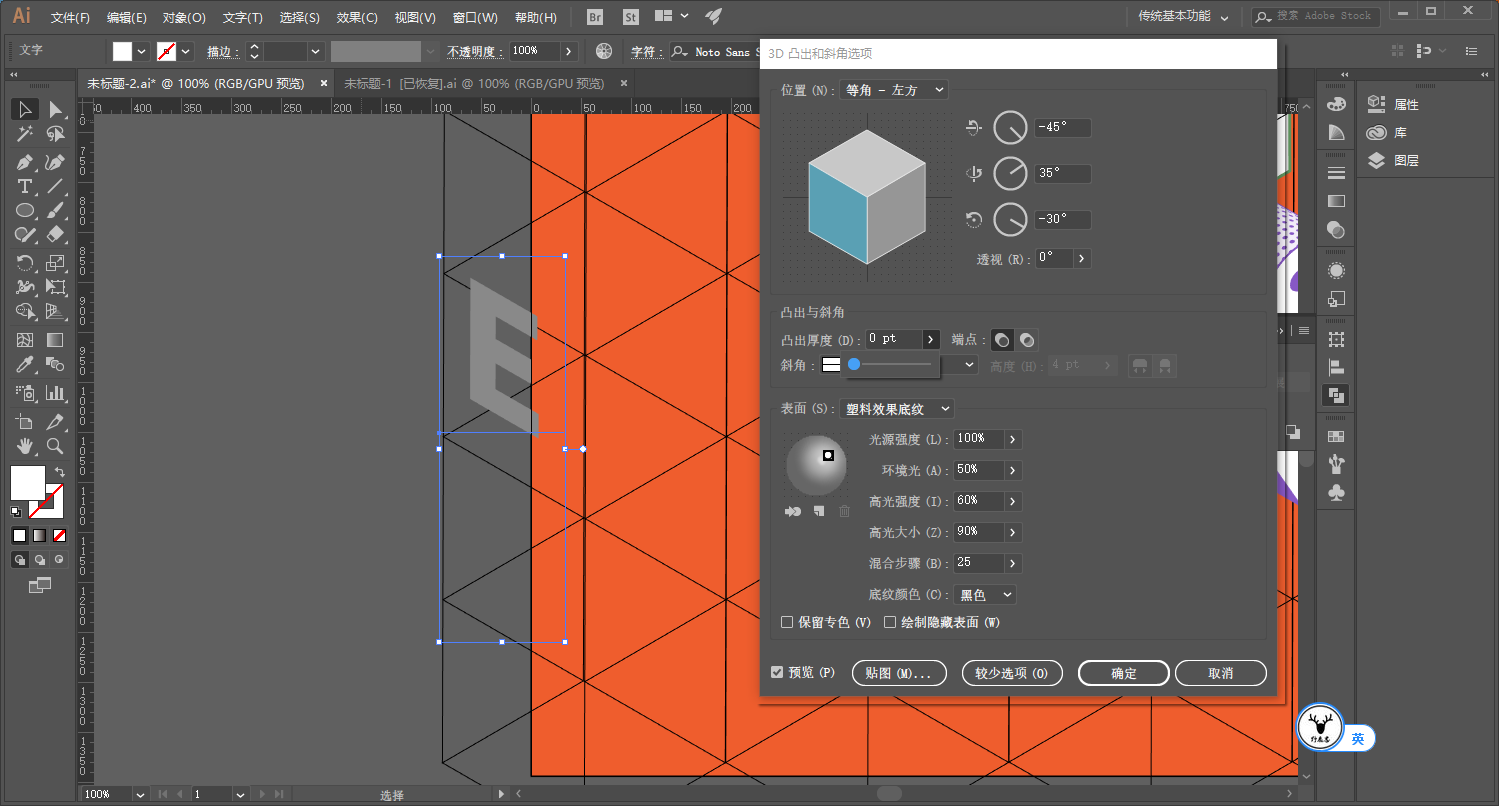This screenshot has height=806, width=1499.
Task: Open the 底纹颜色 shading color dropdown
Action: pos(985,594)
